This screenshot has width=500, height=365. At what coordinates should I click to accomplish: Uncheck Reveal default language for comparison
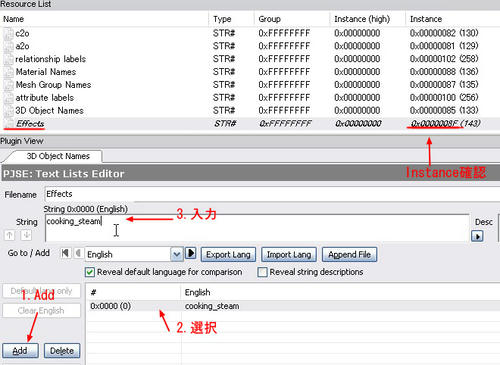[90, 272]
